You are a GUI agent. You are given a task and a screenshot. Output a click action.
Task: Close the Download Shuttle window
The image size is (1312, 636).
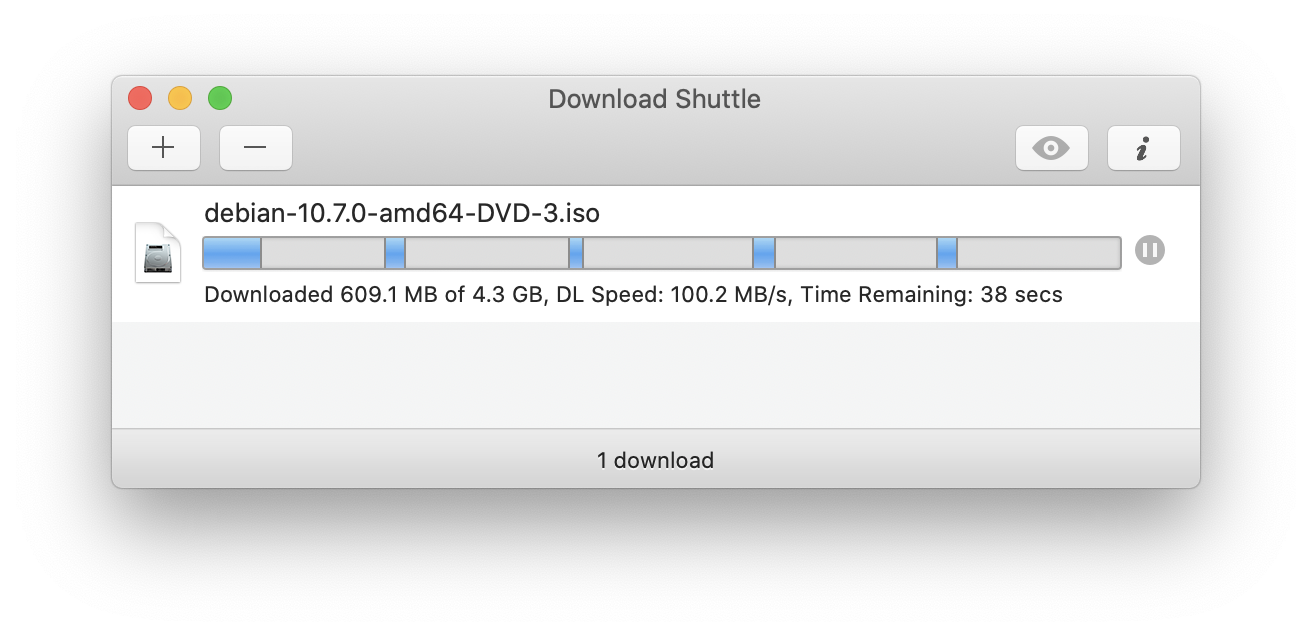pyautogui.click(x=140, y=98)
